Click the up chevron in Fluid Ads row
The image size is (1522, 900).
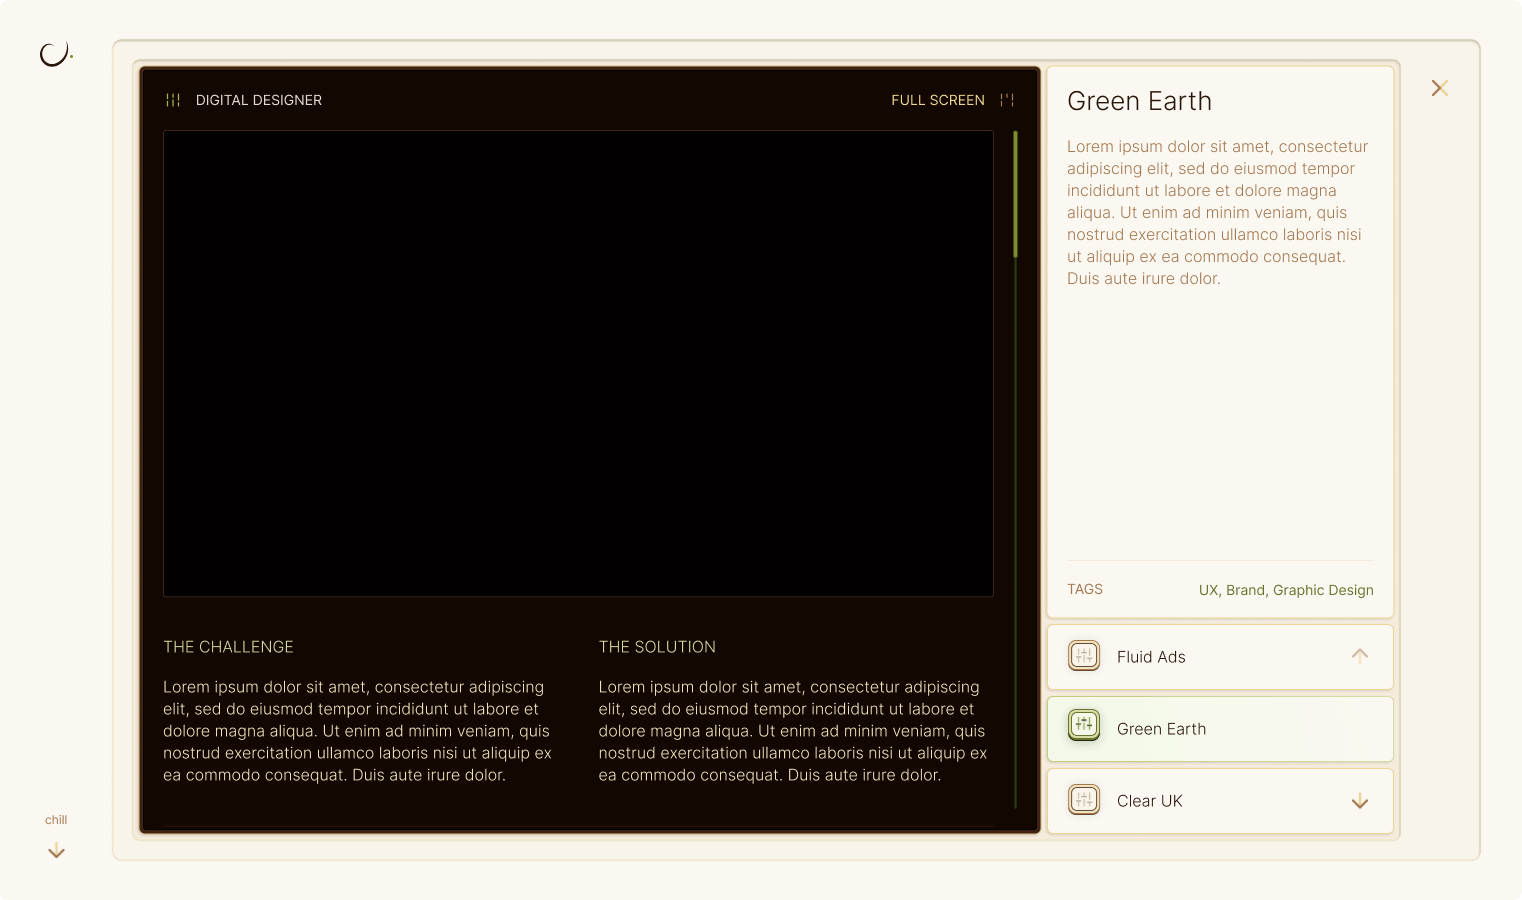[x=1359, y=655]
